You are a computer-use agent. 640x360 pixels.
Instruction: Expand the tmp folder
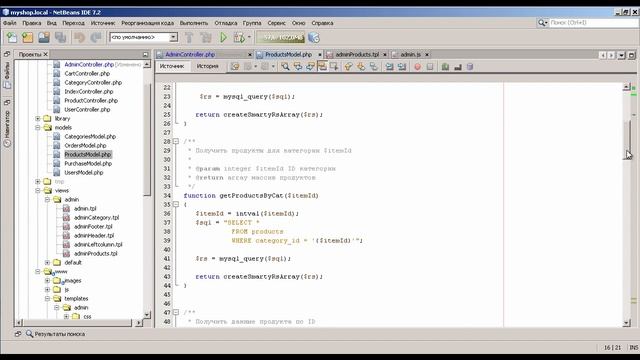[x=38, y=181]
